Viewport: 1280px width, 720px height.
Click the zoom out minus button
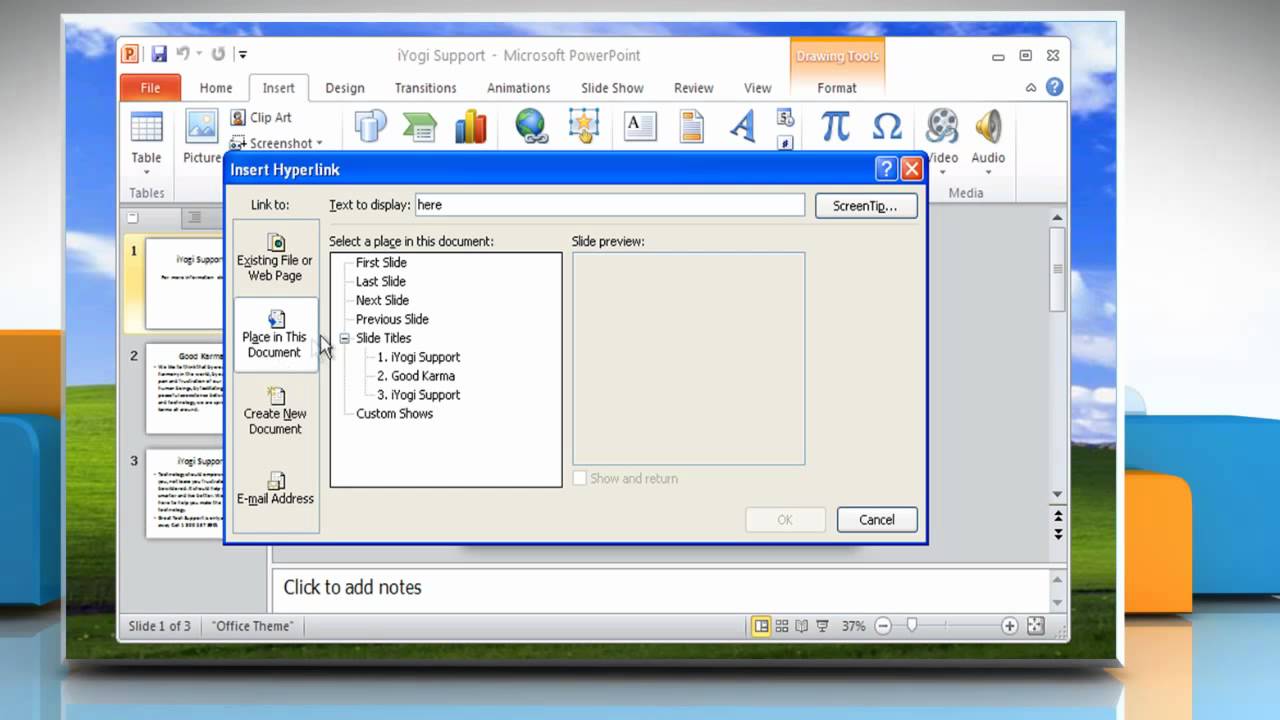click(883, 626)
